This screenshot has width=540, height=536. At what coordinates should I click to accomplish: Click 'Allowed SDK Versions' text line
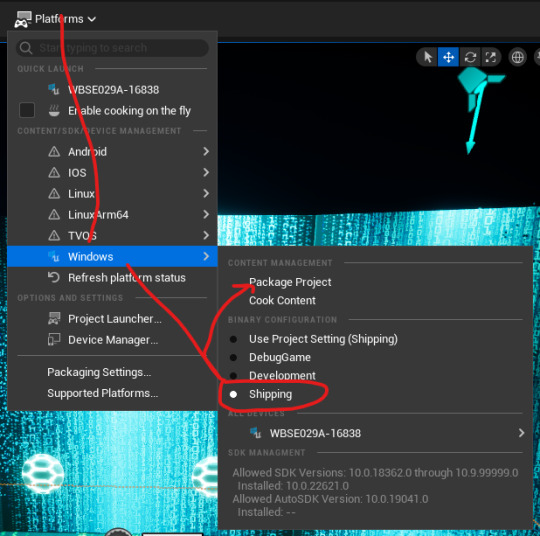[x=375, y=473]
